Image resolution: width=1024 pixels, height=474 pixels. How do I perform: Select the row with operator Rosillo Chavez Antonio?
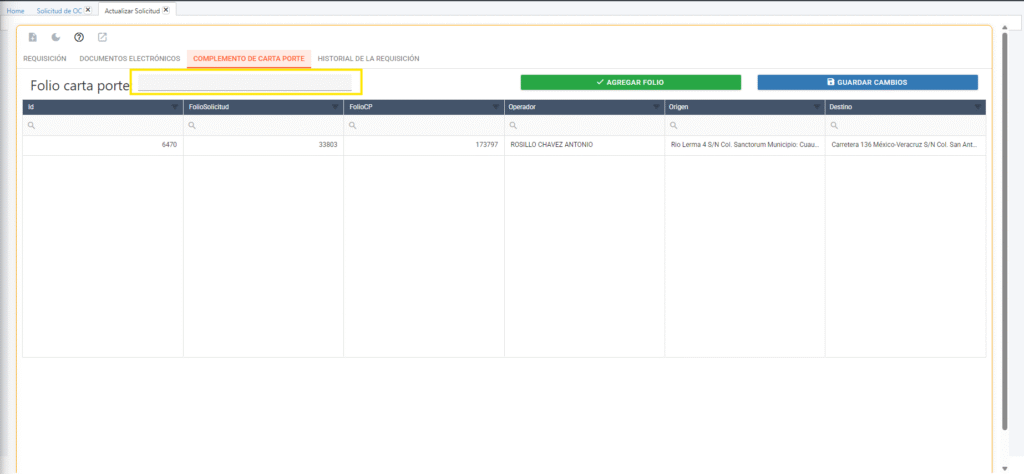coord(551,145)
